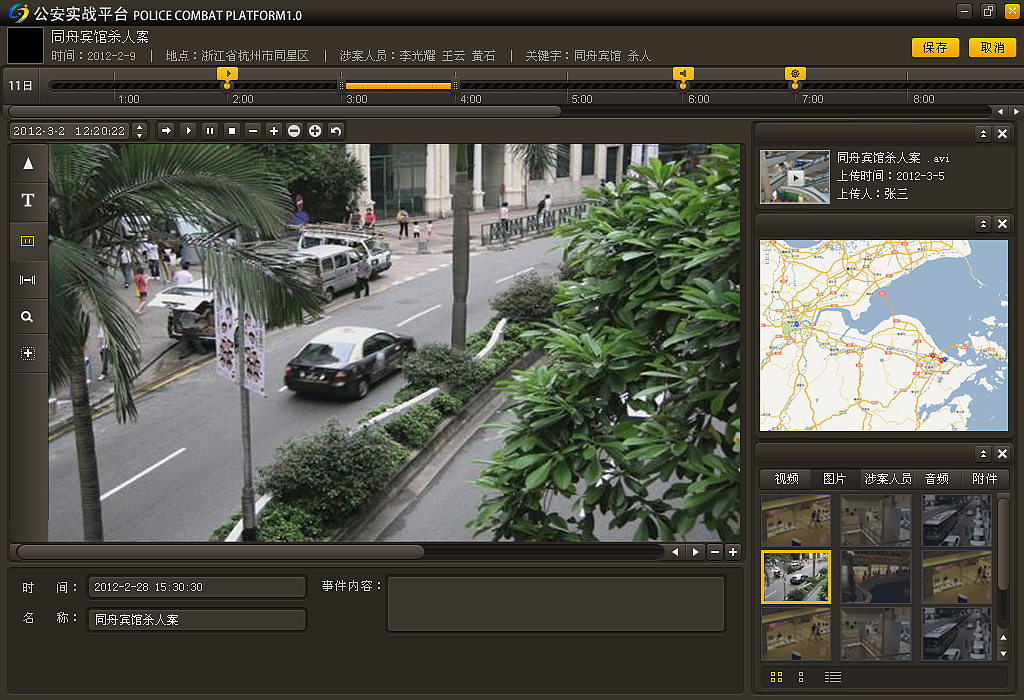Switch to grid thumbnail view
The width and height of the screenshot is (1024, 700).
(x=776, y=677)
